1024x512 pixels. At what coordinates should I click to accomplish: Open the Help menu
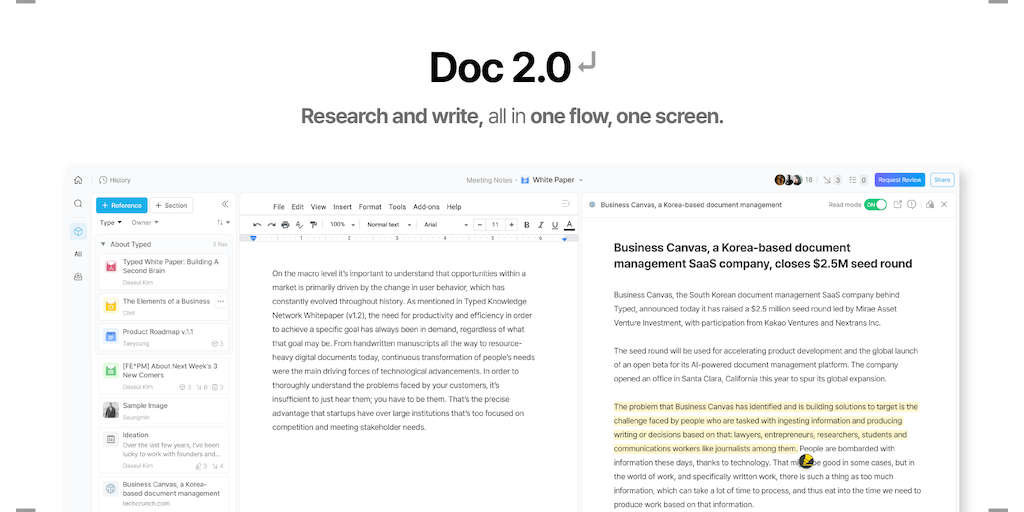click(454, 207)
